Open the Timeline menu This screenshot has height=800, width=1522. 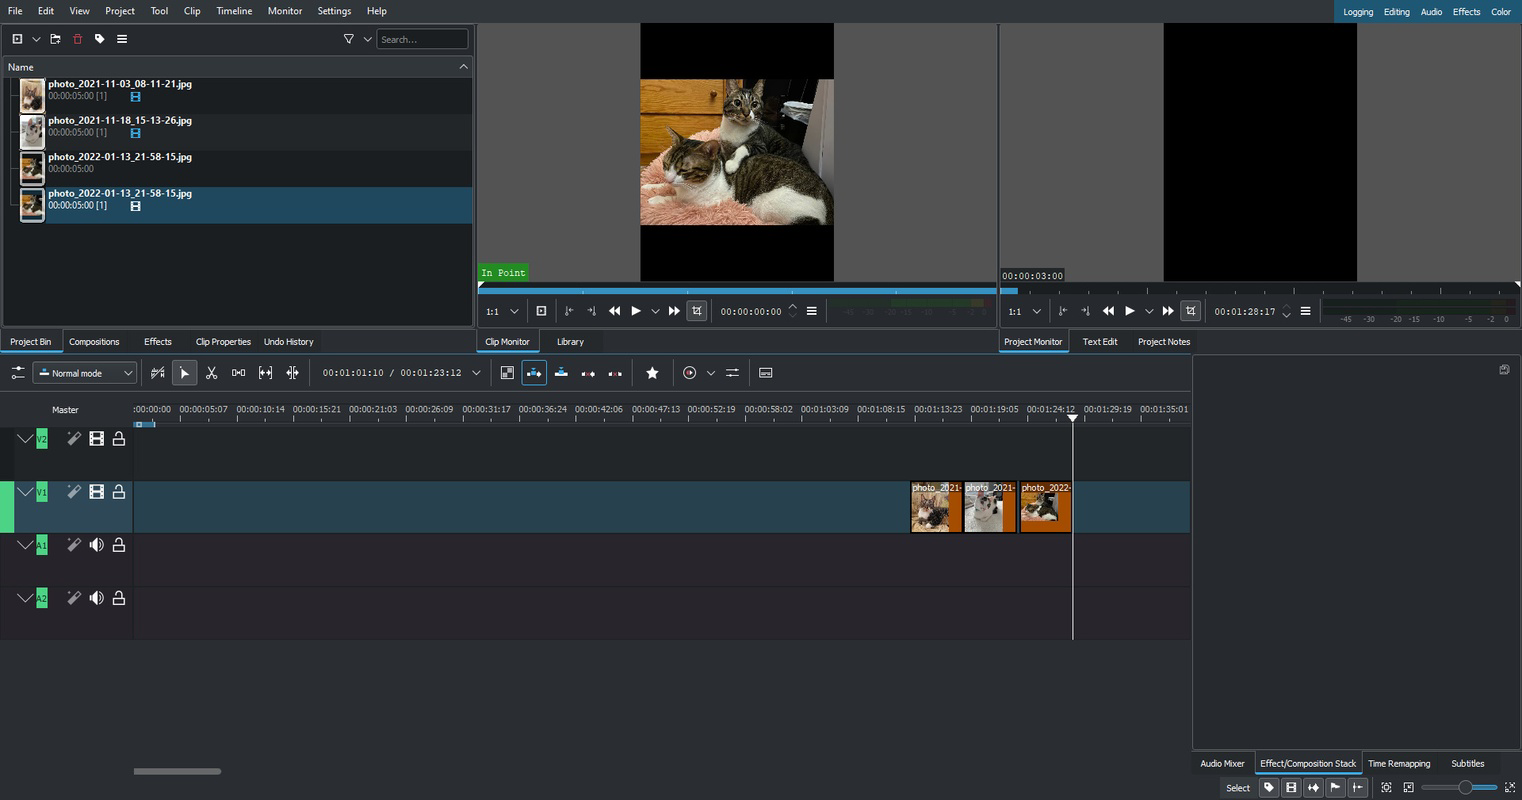[x=234, y=11]
